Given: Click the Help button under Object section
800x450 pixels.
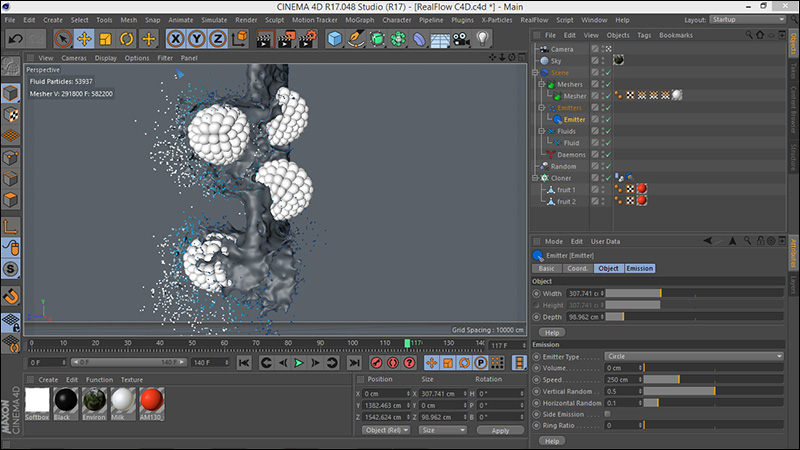Looking at the screenshot, I should 552,333.
